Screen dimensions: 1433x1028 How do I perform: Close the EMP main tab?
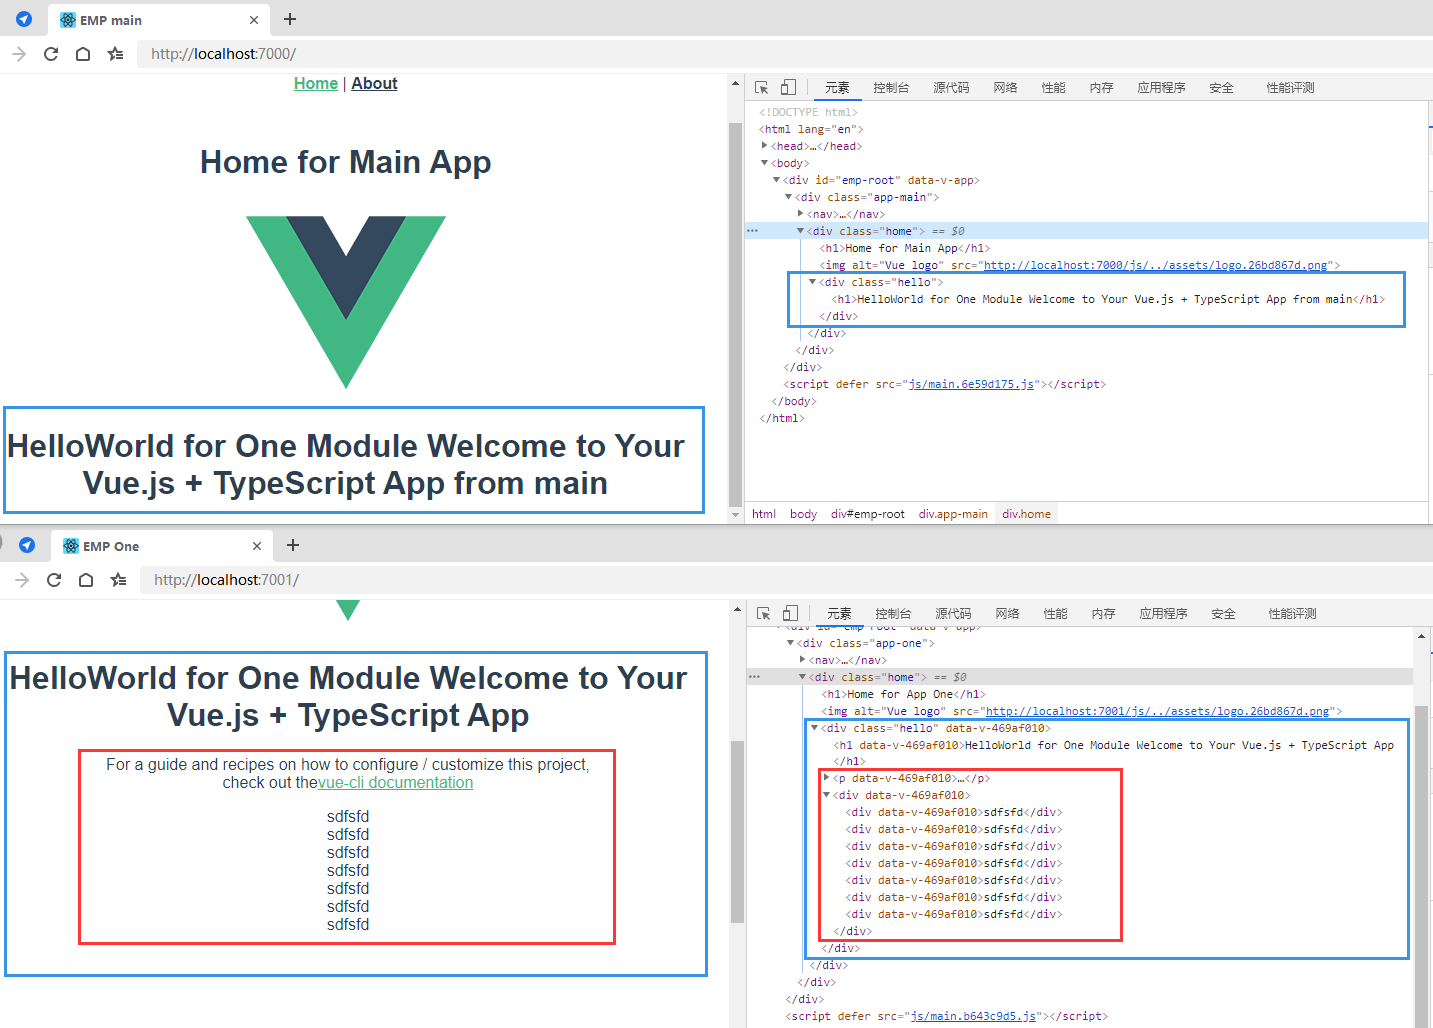(x=254, y=20)
